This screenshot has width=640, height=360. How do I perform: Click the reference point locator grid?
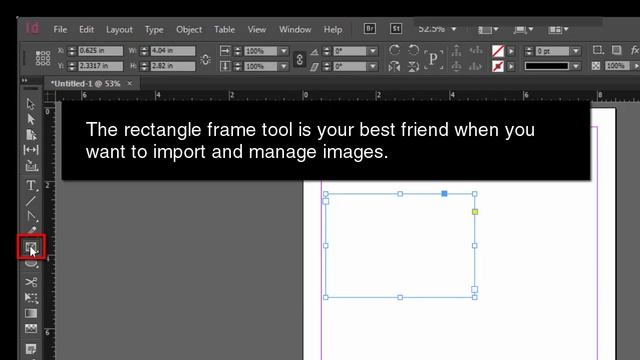(43, 58)
